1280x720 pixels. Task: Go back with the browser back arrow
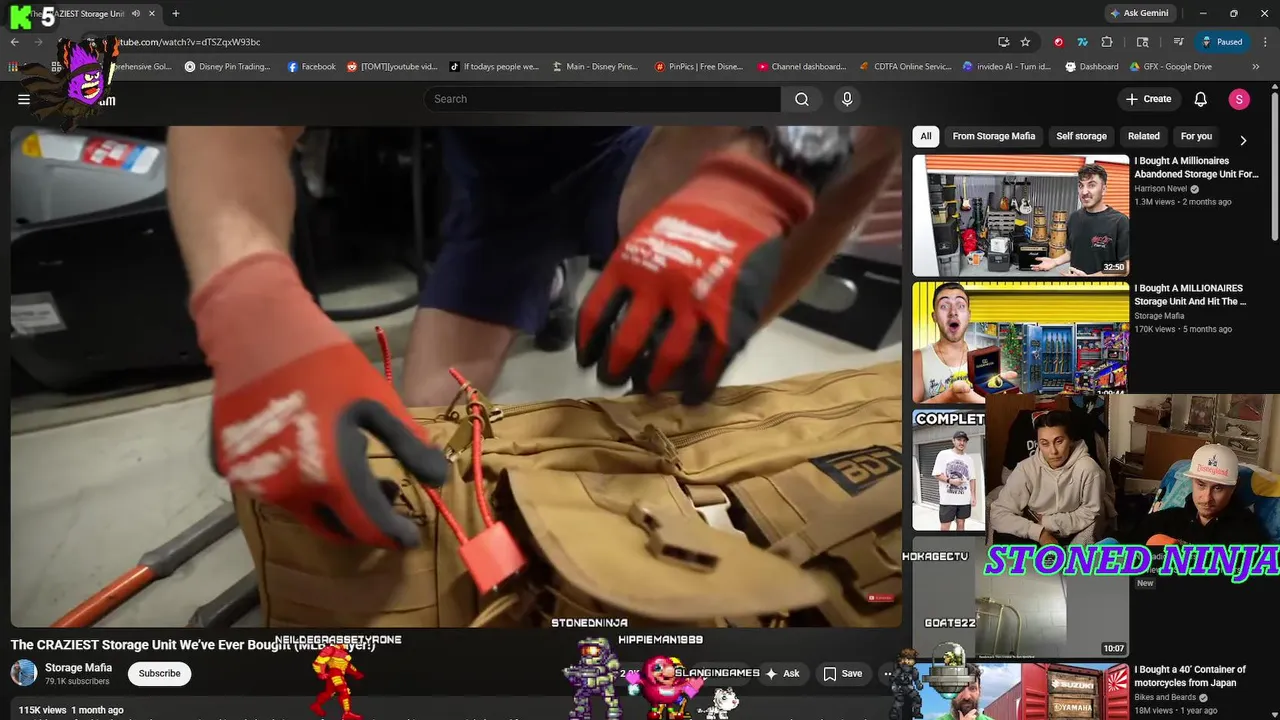pos(15,42)
